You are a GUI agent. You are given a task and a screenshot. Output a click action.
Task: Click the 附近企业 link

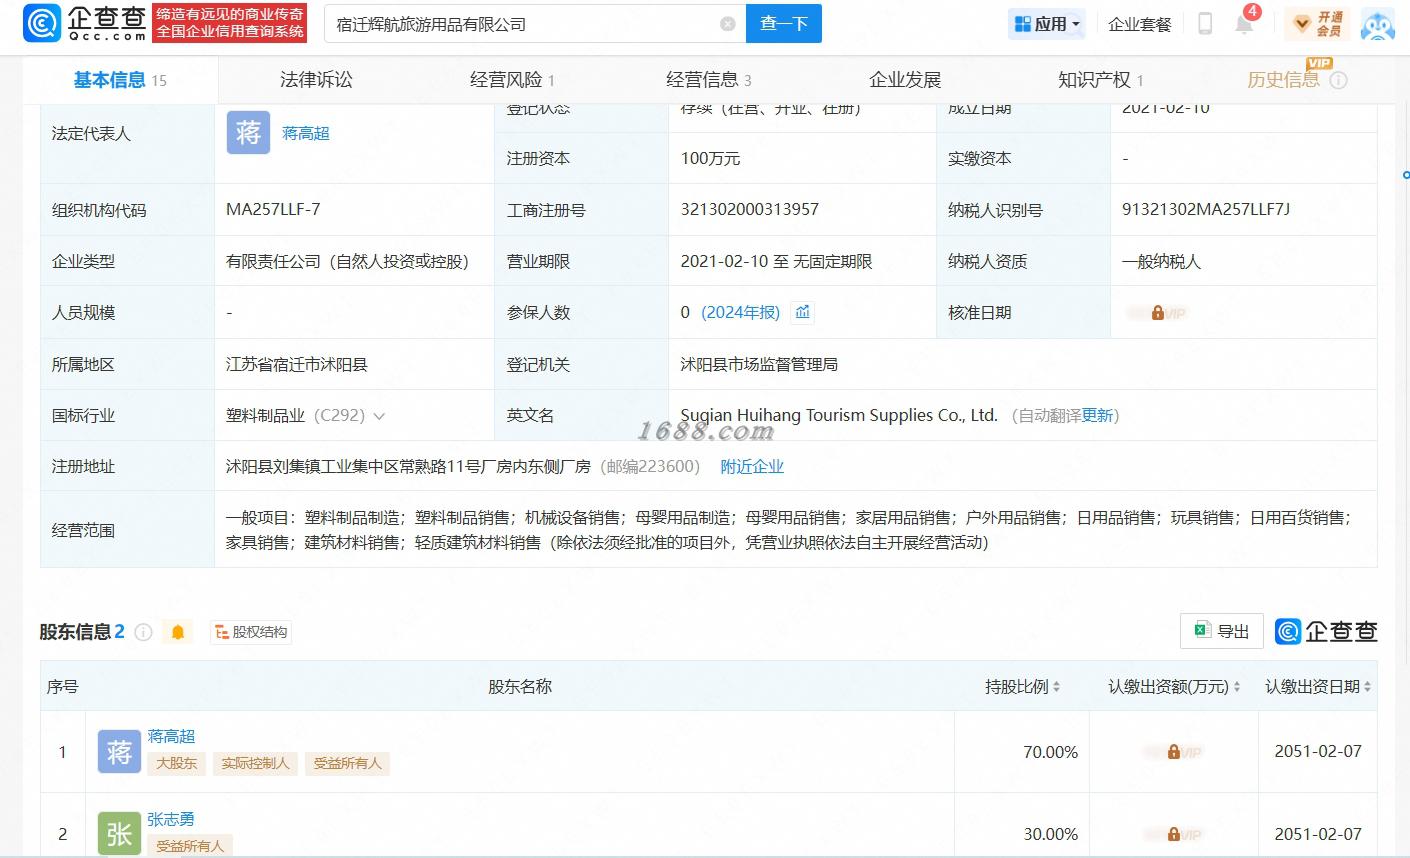(x=752, y=466)
